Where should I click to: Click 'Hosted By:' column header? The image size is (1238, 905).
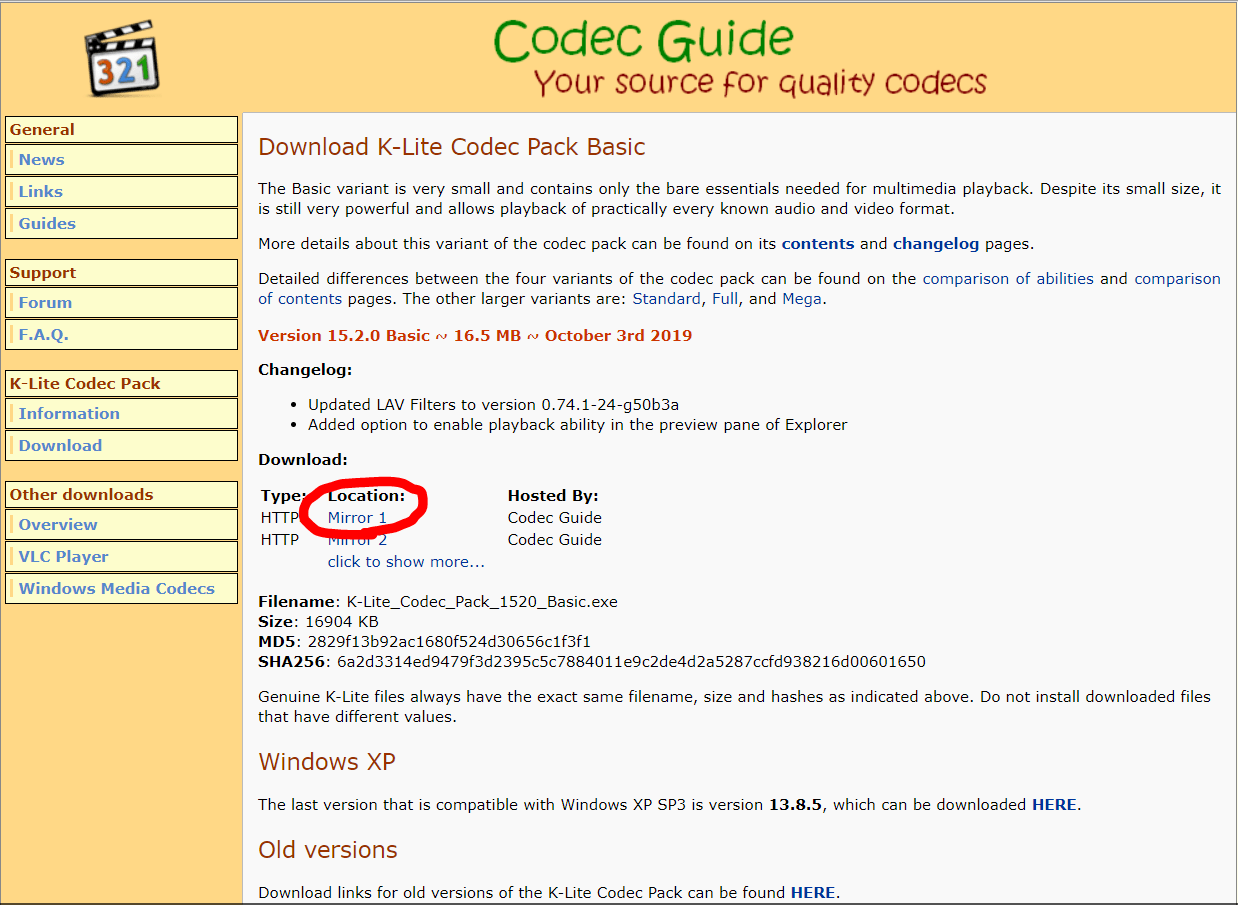(553, 496)
